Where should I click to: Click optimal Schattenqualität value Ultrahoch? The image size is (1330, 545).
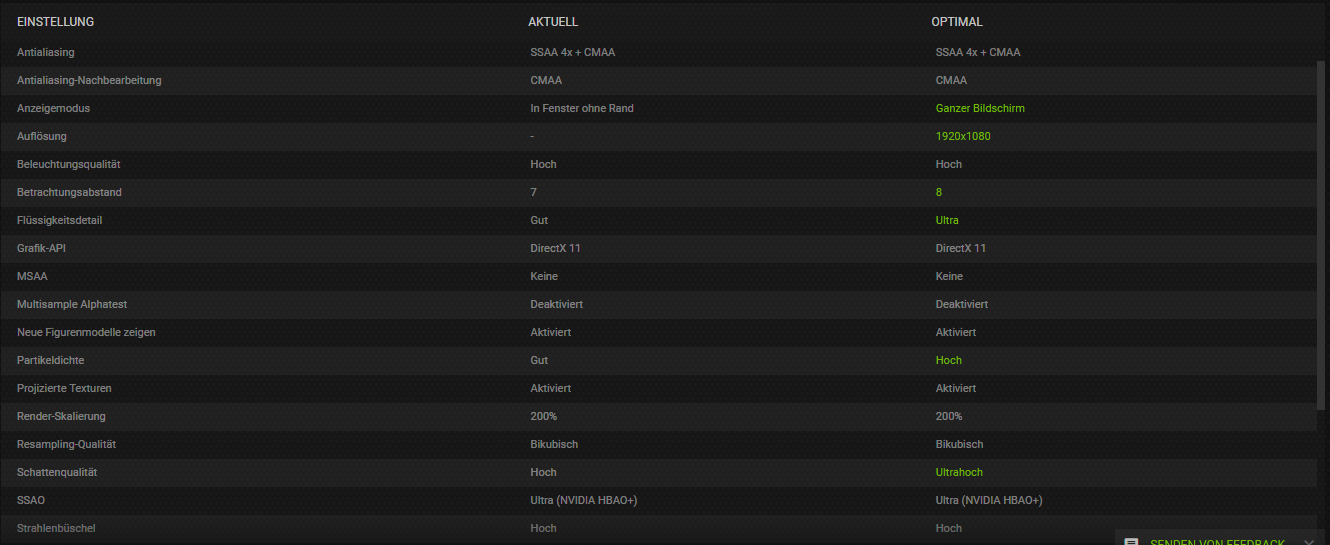point(960,472)
